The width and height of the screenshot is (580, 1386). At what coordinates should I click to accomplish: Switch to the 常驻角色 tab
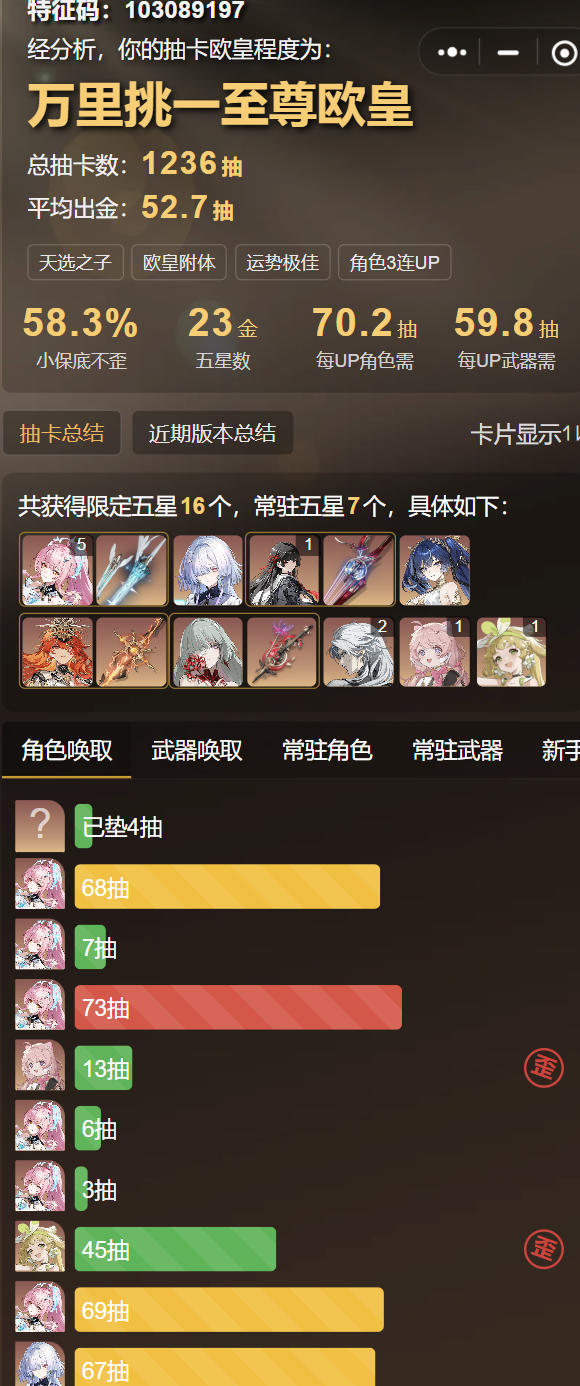coord(327,750)
